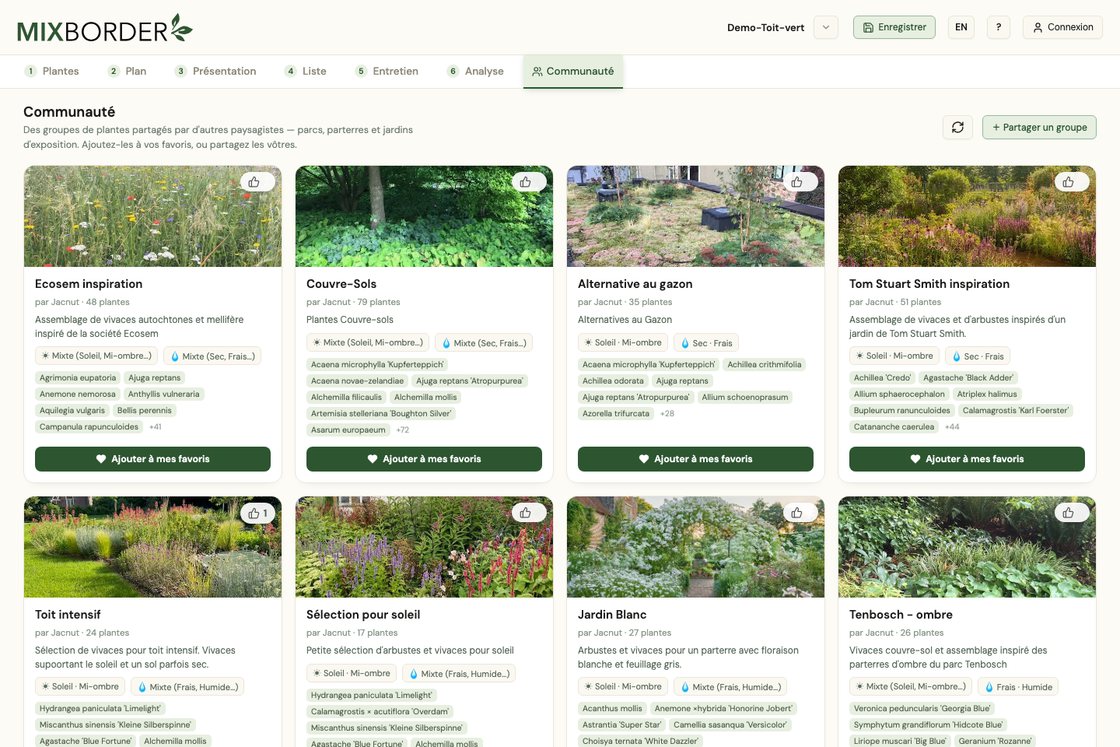The image size is (1120, 747).
Task: Click the Acanthus mollis plant tag
Action: click(x=612, y=708)
